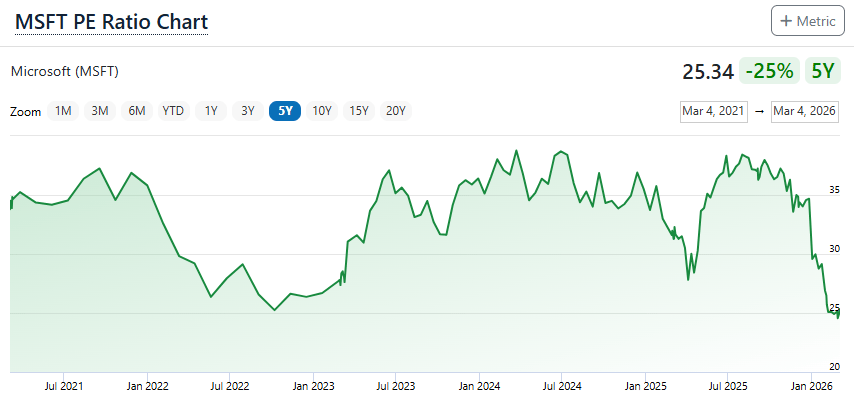The height and width of the screenshot is (417, 854).
Task: Click the Jan 2022 axis label
Action: pos(148,387)
